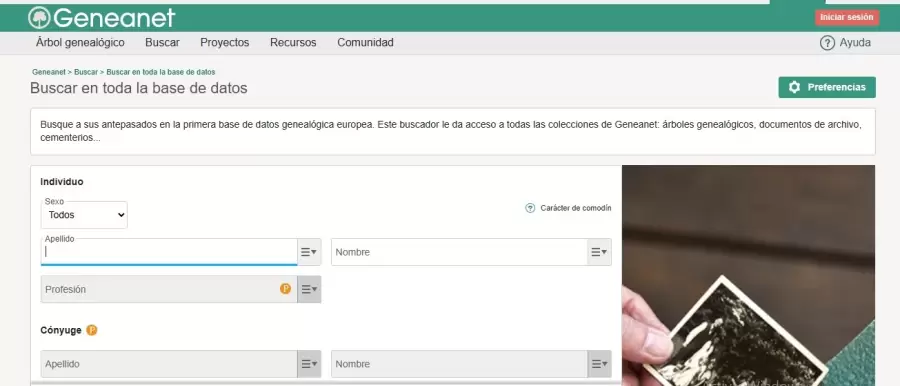Click the gear icon on Preferencias button

pyautogui.click(x=794, y=87)
